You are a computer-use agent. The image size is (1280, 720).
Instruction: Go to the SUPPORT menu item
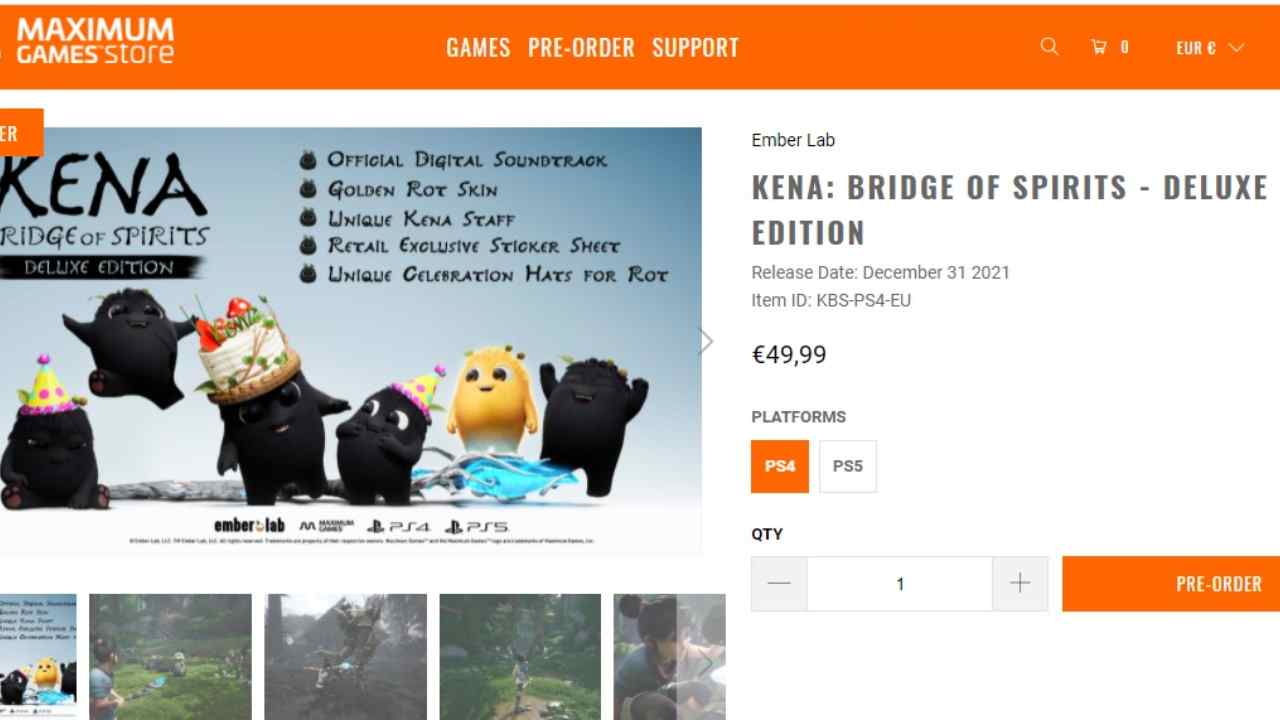695,47
